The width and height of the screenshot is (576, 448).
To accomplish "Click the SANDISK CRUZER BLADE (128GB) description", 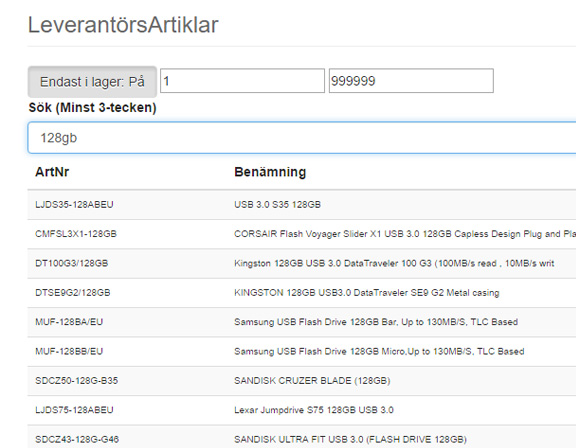I will point(312,381).
